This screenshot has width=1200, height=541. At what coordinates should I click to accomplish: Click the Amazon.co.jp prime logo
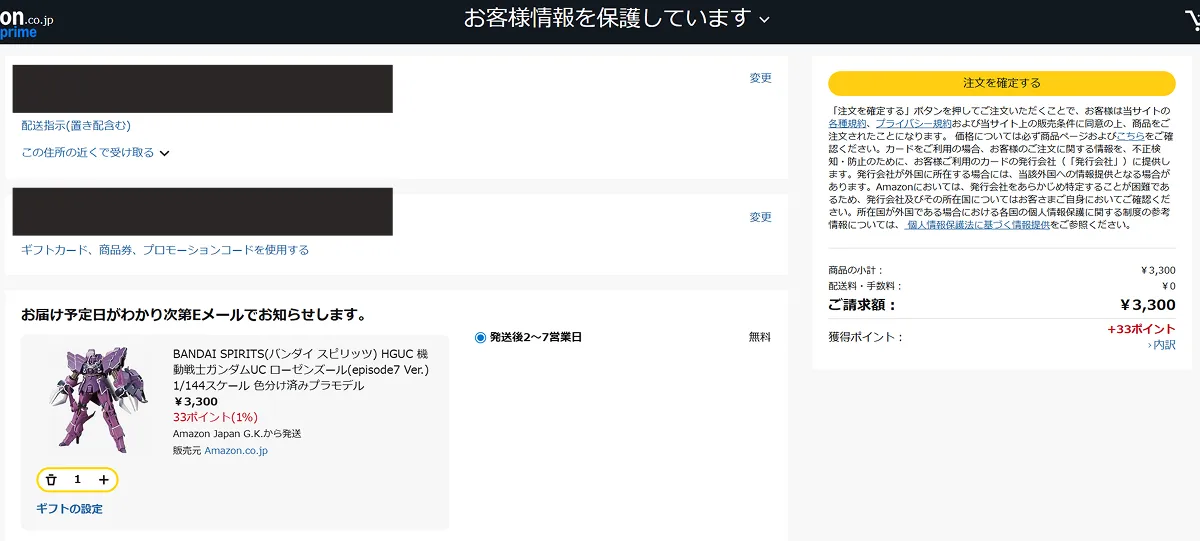(27, 25)
